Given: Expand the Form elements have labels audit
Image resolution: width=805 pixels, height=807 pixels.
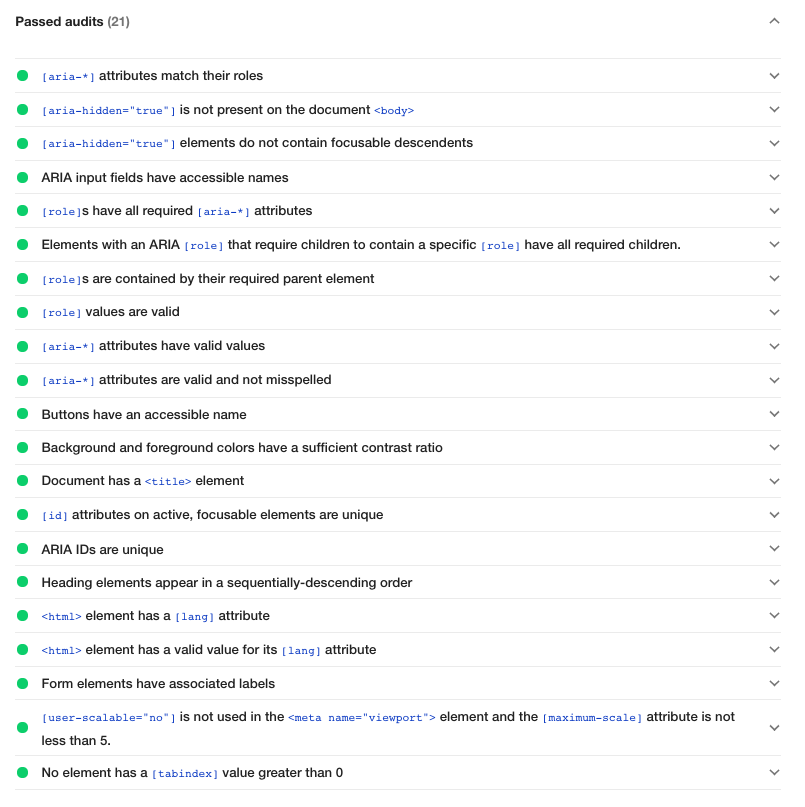Looking at the screenshot, I should pos(774,683).
